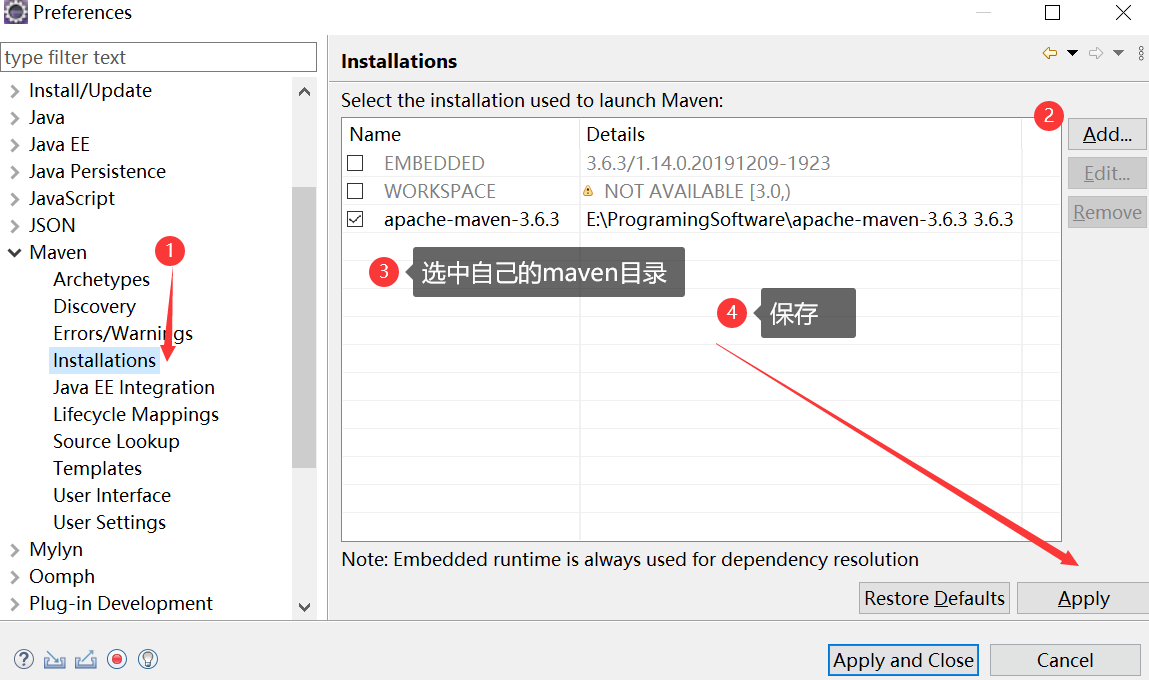Click the warning icon beside NOT AVAILABLE
The height and width of the screenshot is (680, 1149).
click(588, 191)
